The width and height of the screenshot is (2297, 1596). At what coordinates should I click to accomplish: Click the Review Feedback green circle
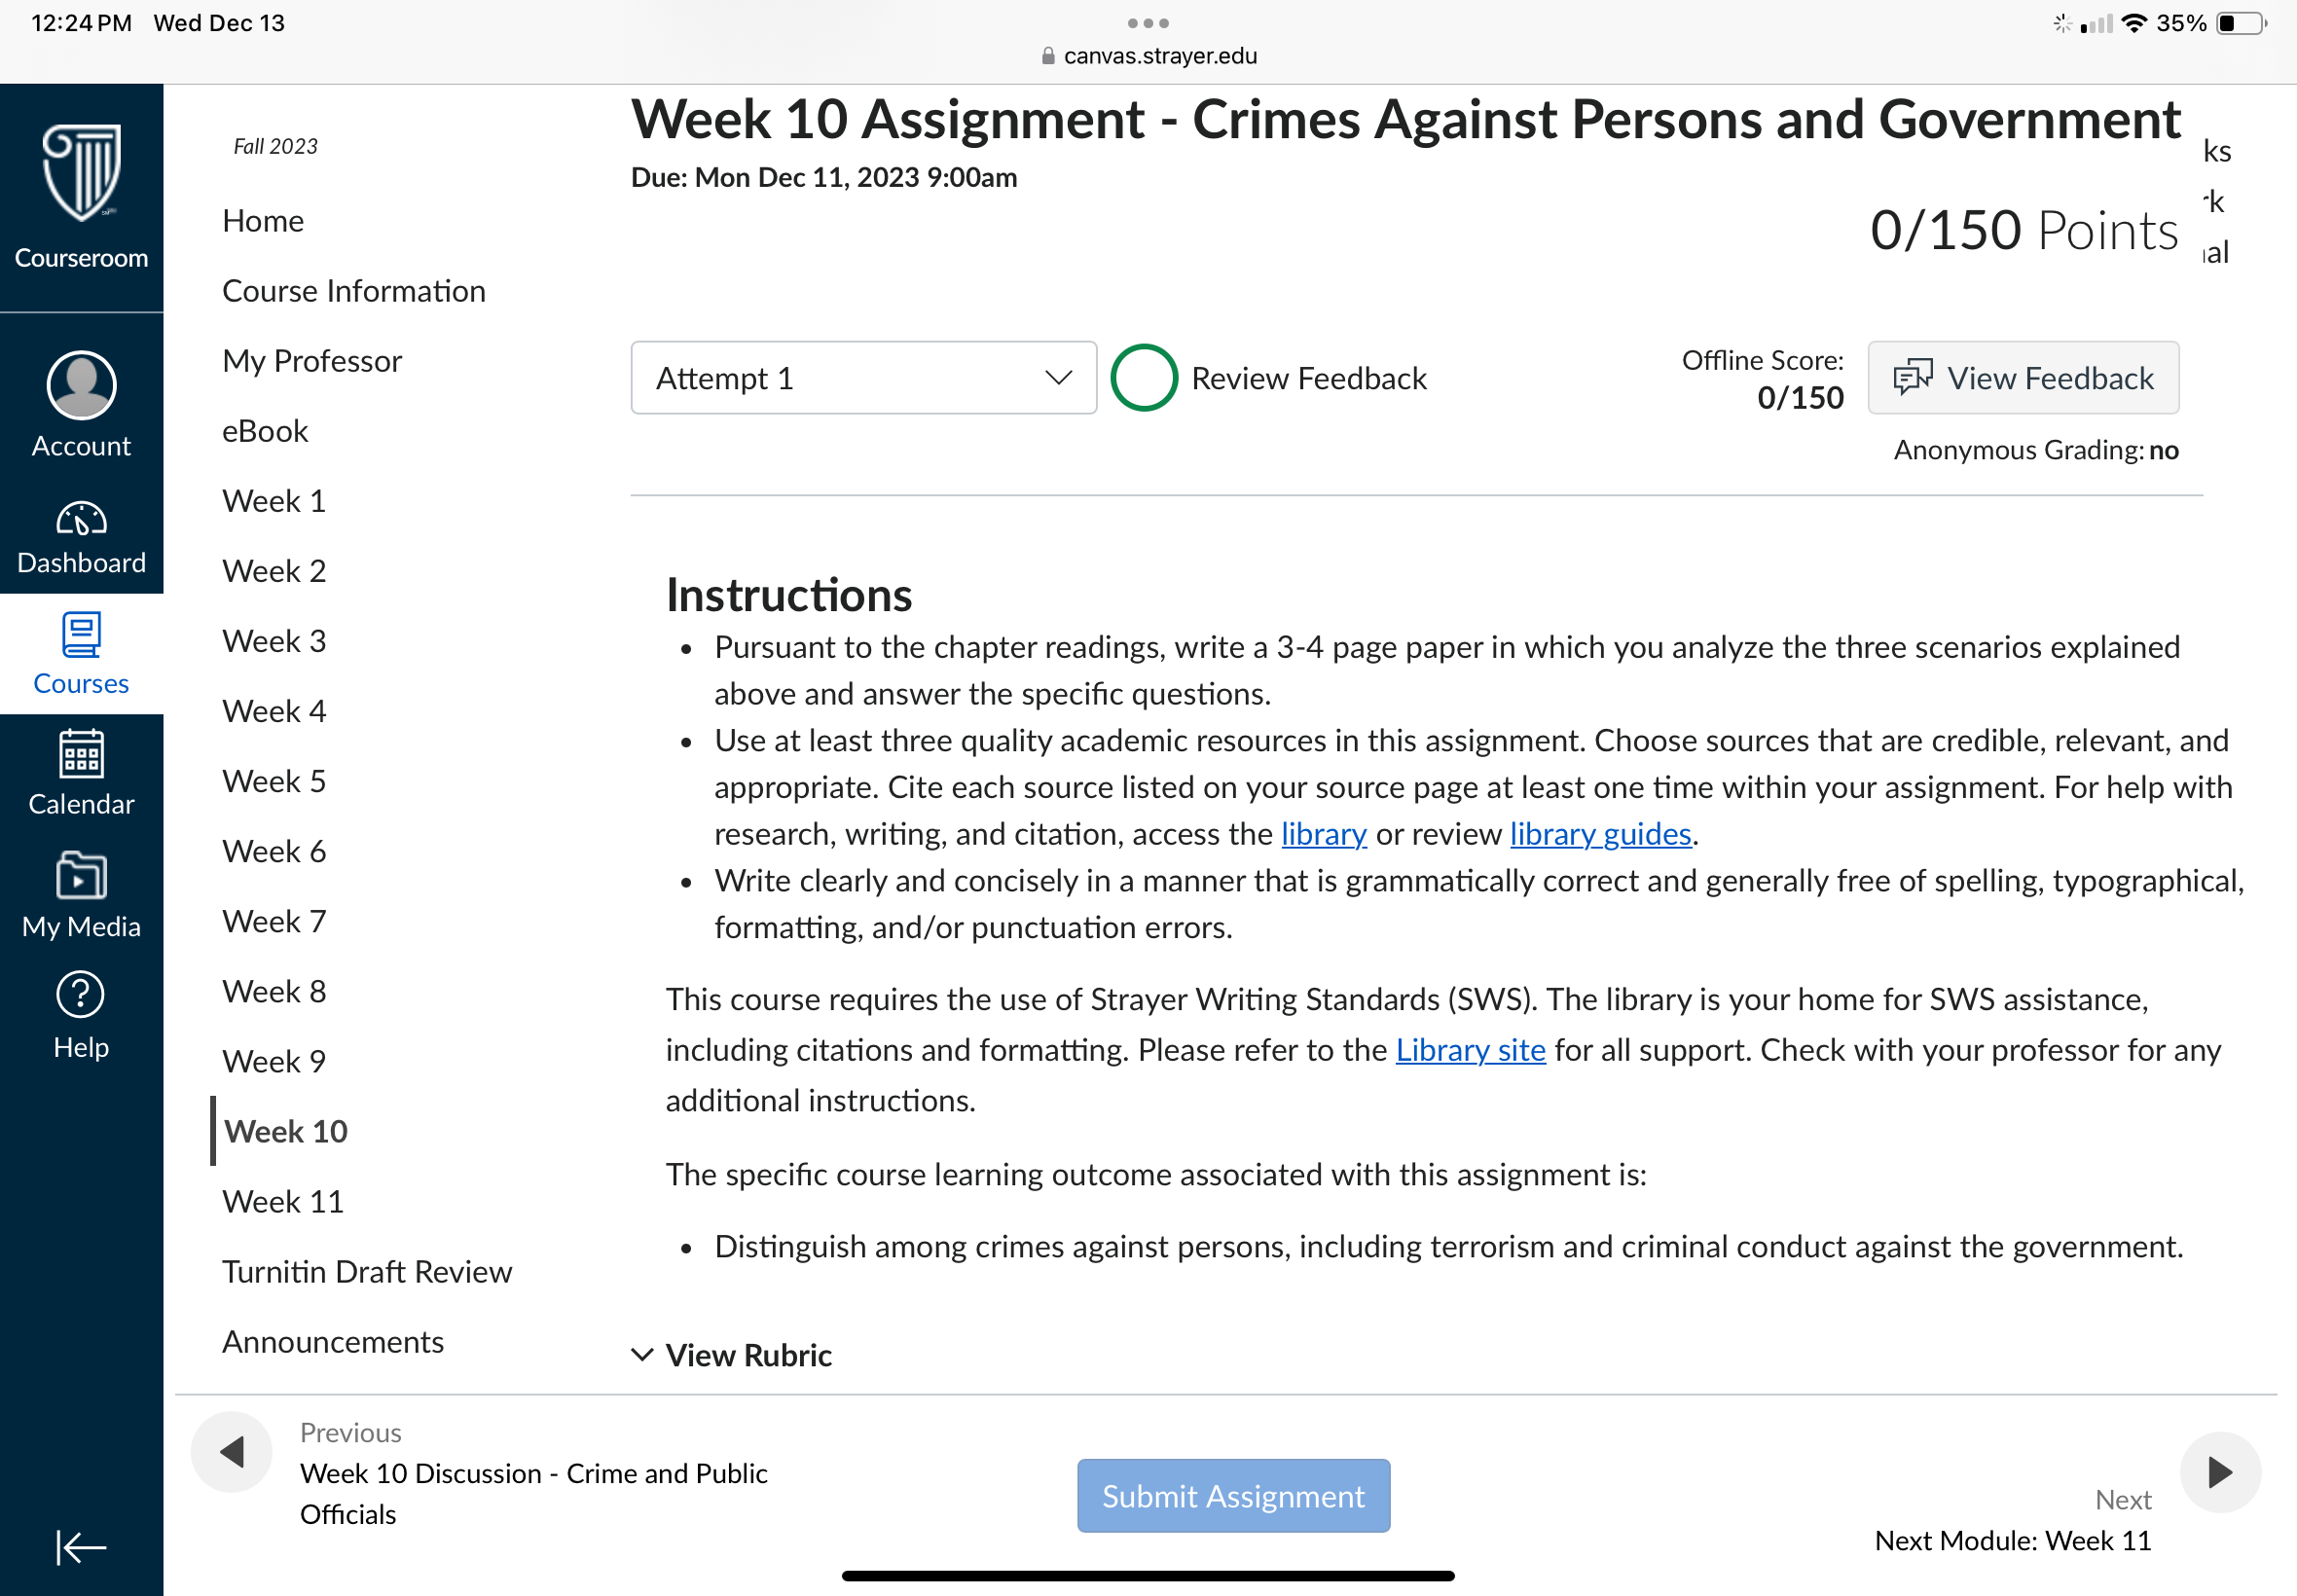coord(1144,378)
